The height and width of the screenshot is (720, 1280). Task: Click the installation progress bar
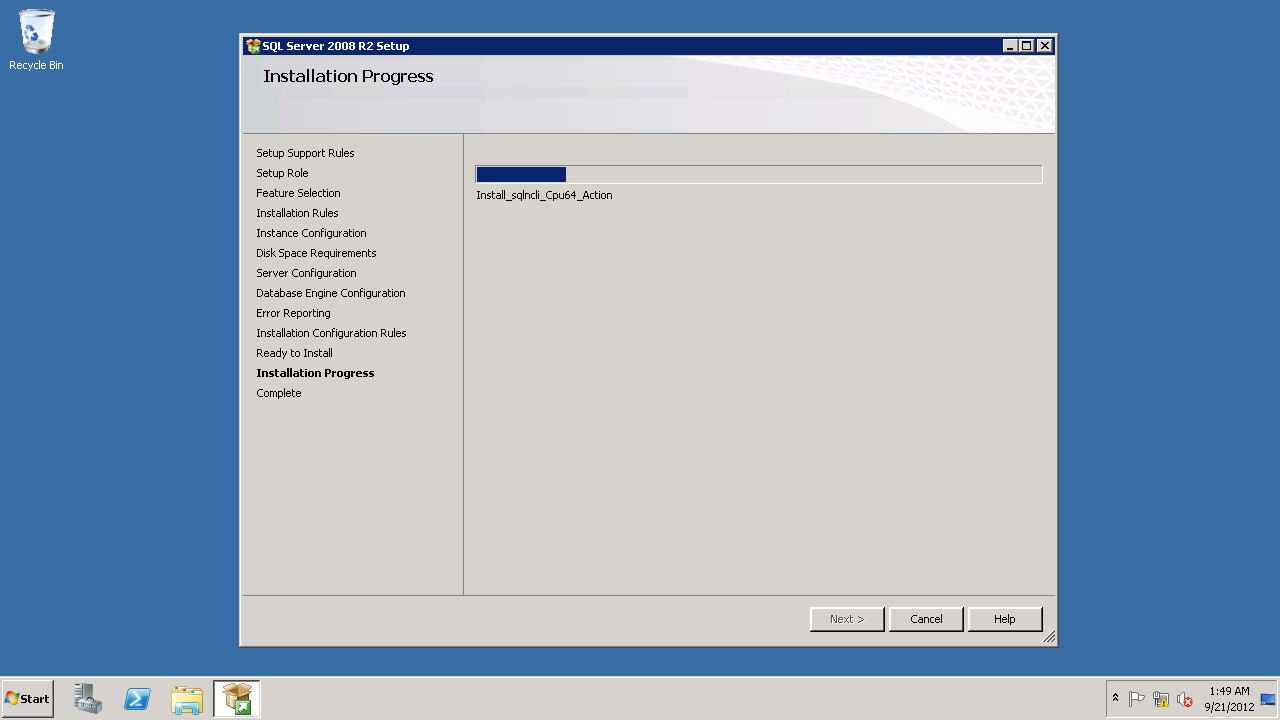(758, 174)
